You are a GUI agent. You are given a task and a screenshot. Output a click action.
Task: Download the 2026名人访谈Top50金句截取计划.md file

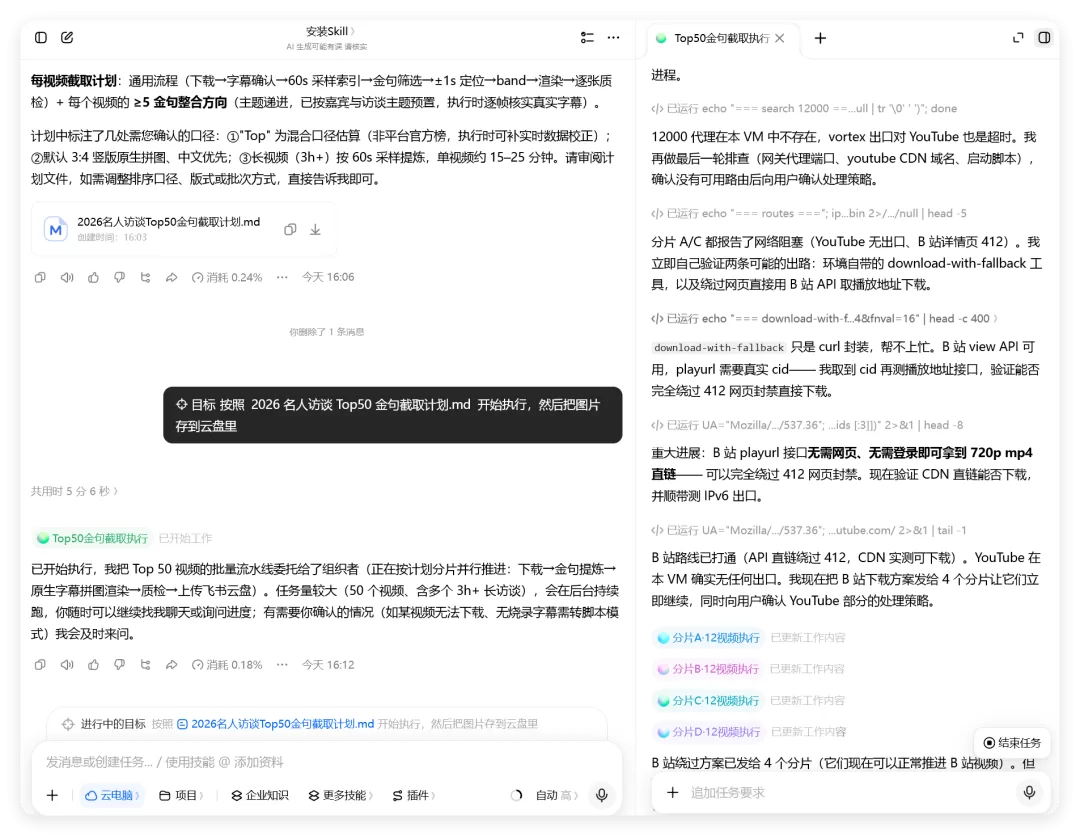pos(315,229)
